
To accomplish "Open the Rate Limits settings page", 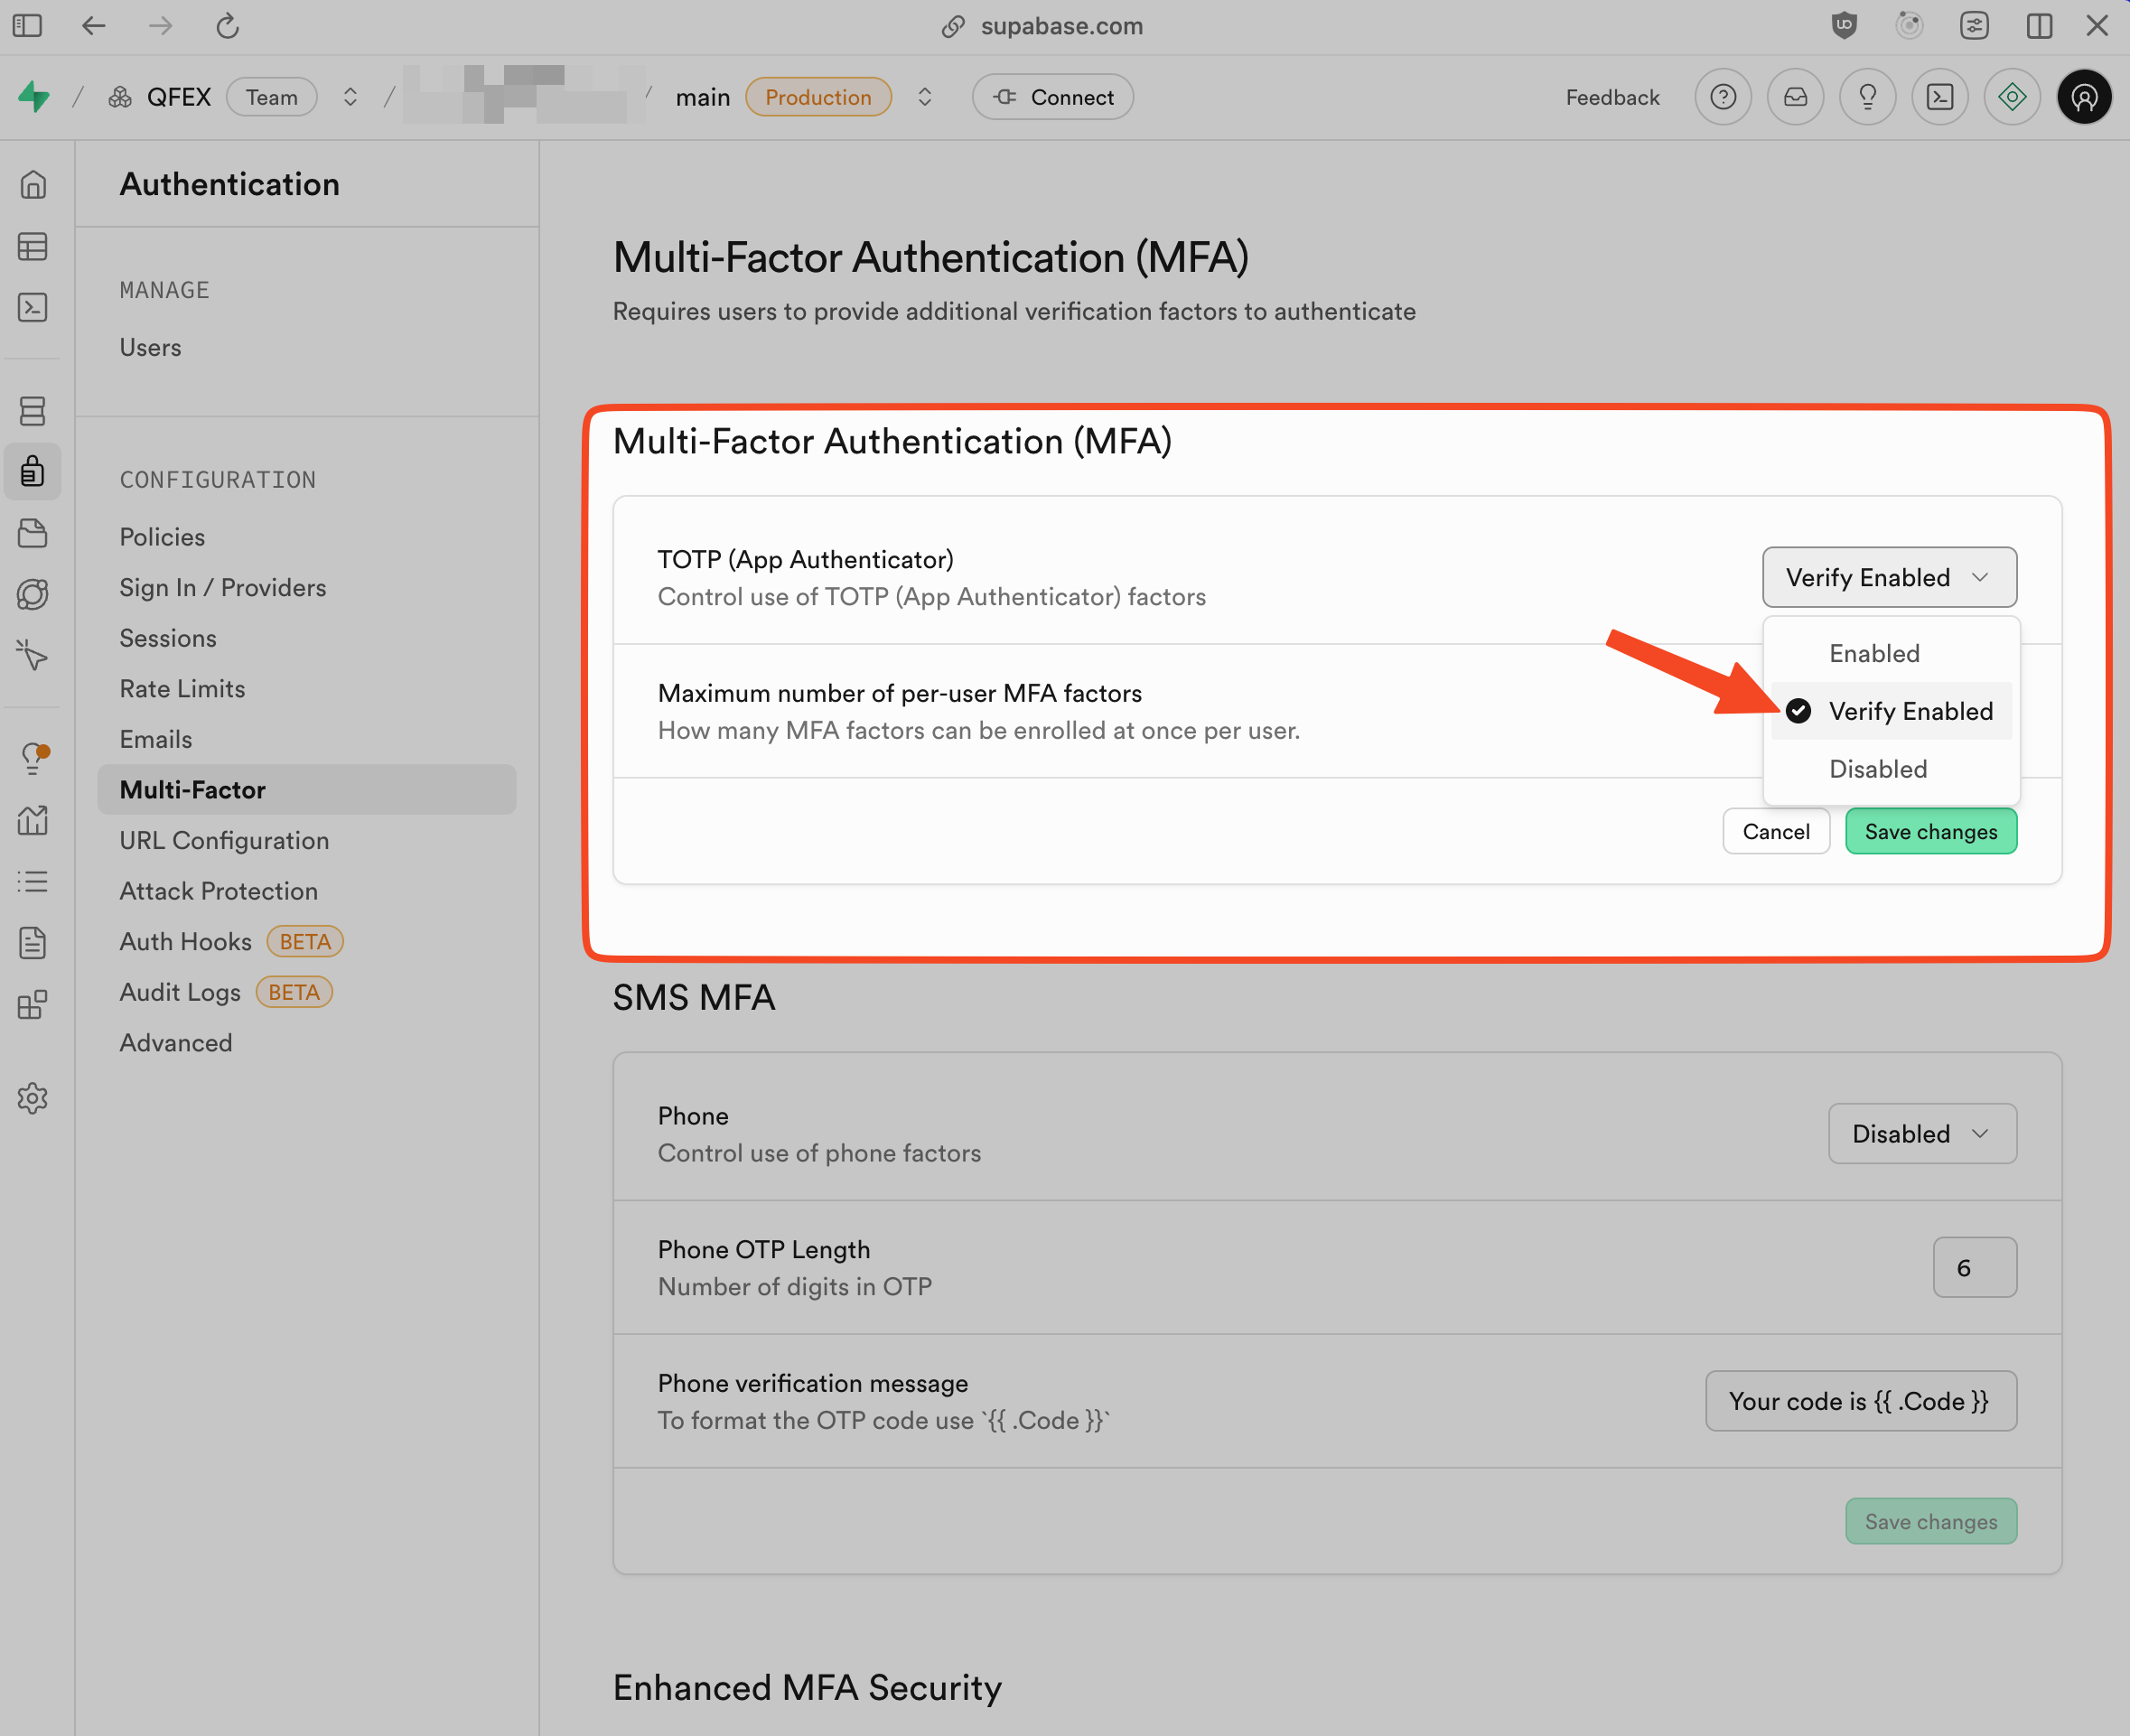I will pos(182,688).
